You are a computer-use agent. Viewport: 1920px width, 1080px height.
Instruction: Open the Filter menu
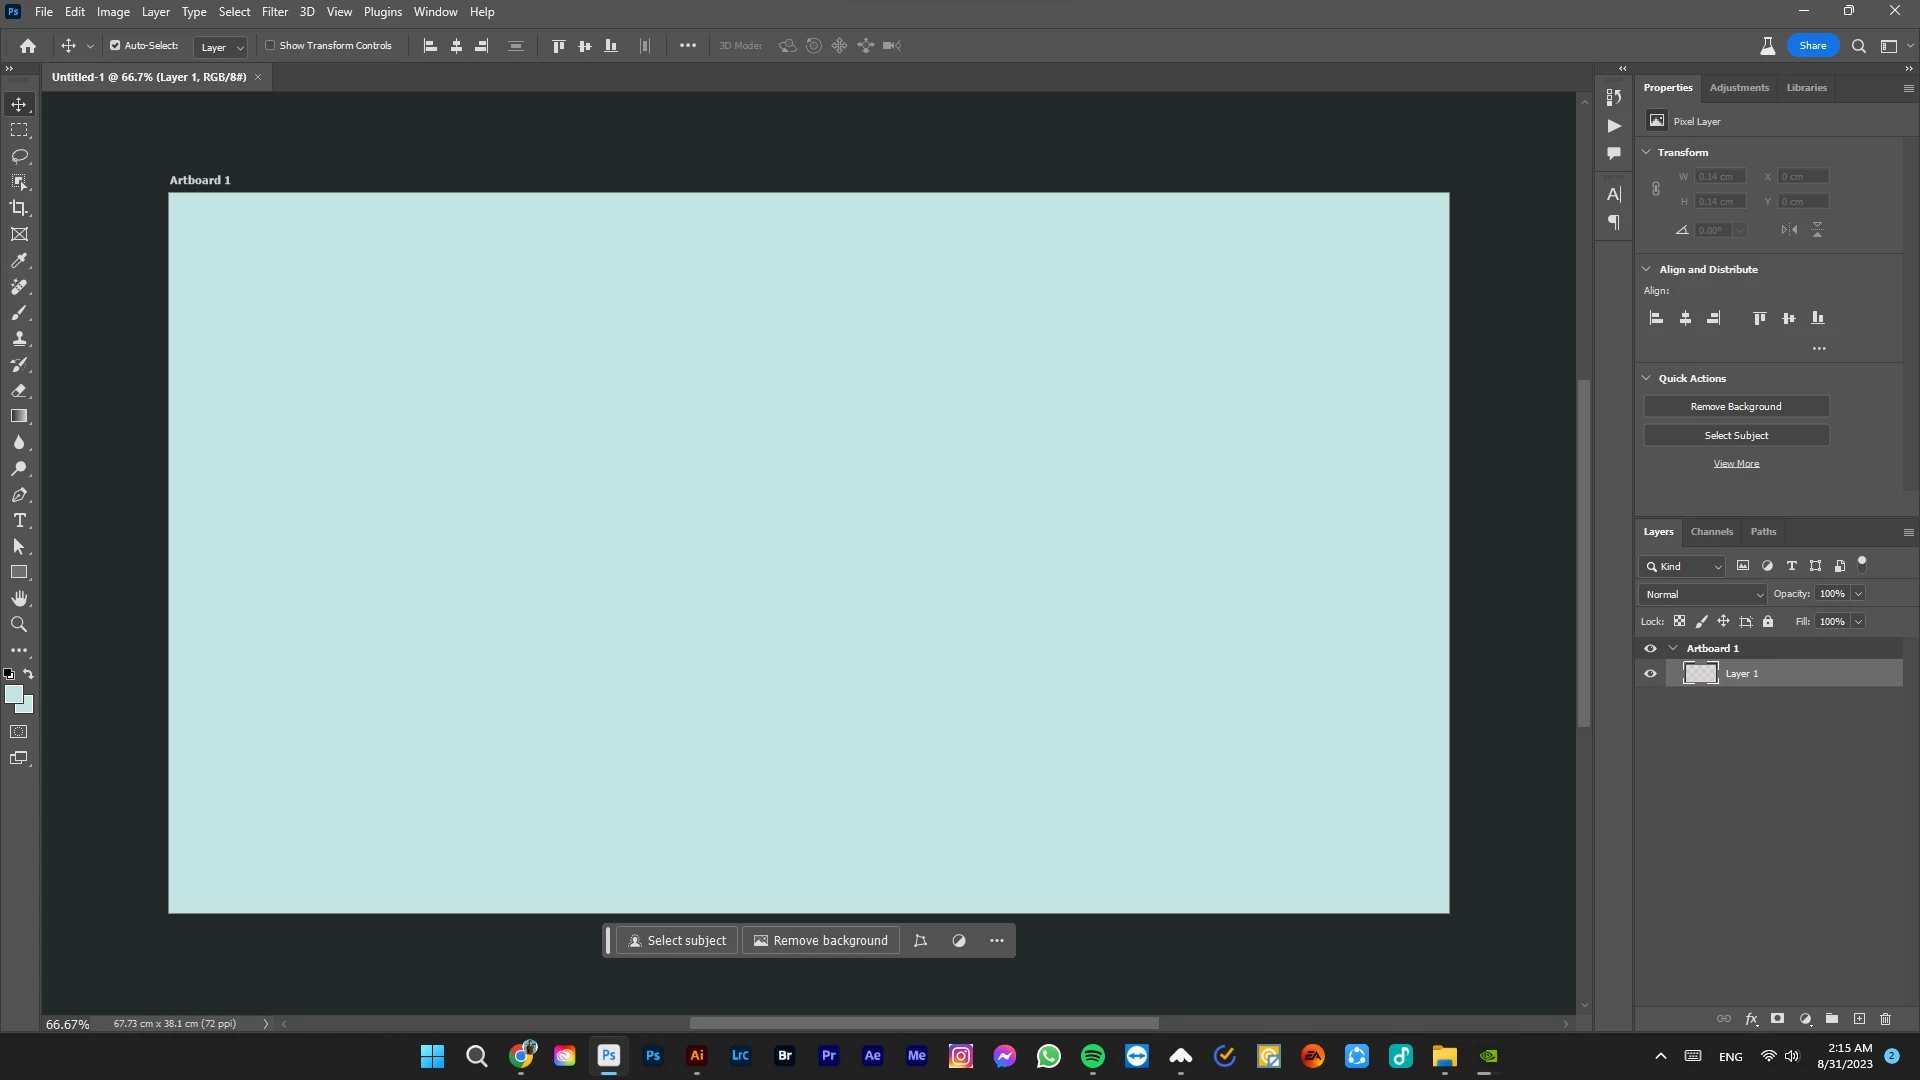(275, 12)
